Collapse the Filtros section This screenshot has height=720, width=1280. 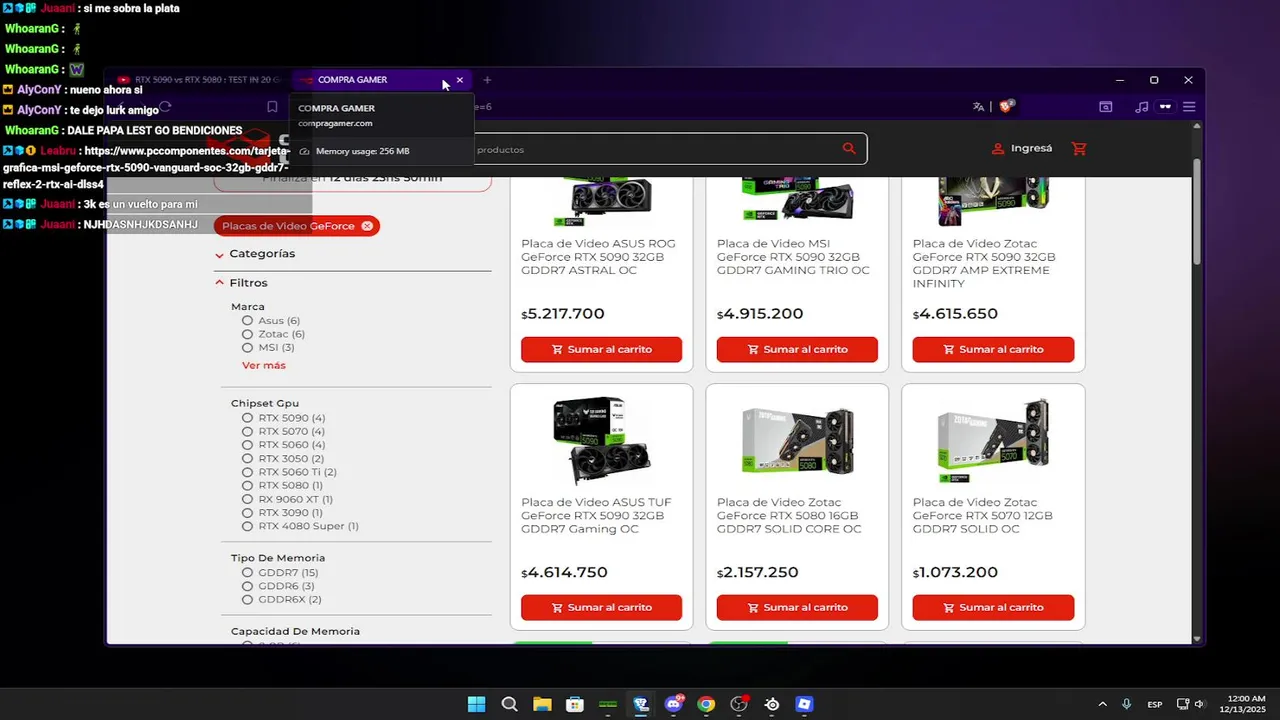[241, 283]
